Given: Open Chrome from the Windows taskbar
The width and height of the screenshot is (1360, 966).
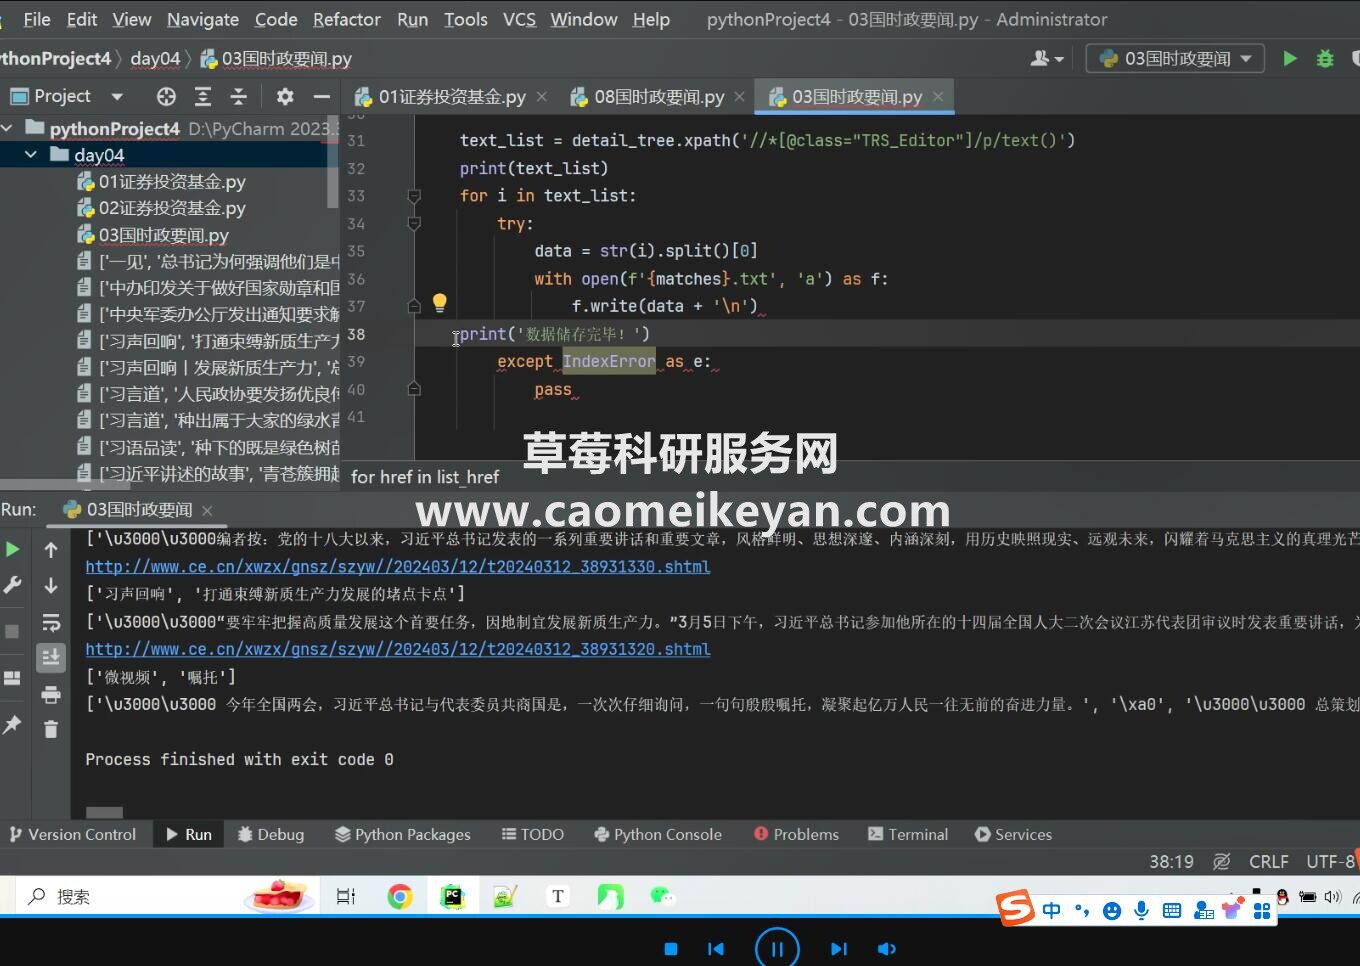Looking at the screenshot, I should click(x=400, y=897).
